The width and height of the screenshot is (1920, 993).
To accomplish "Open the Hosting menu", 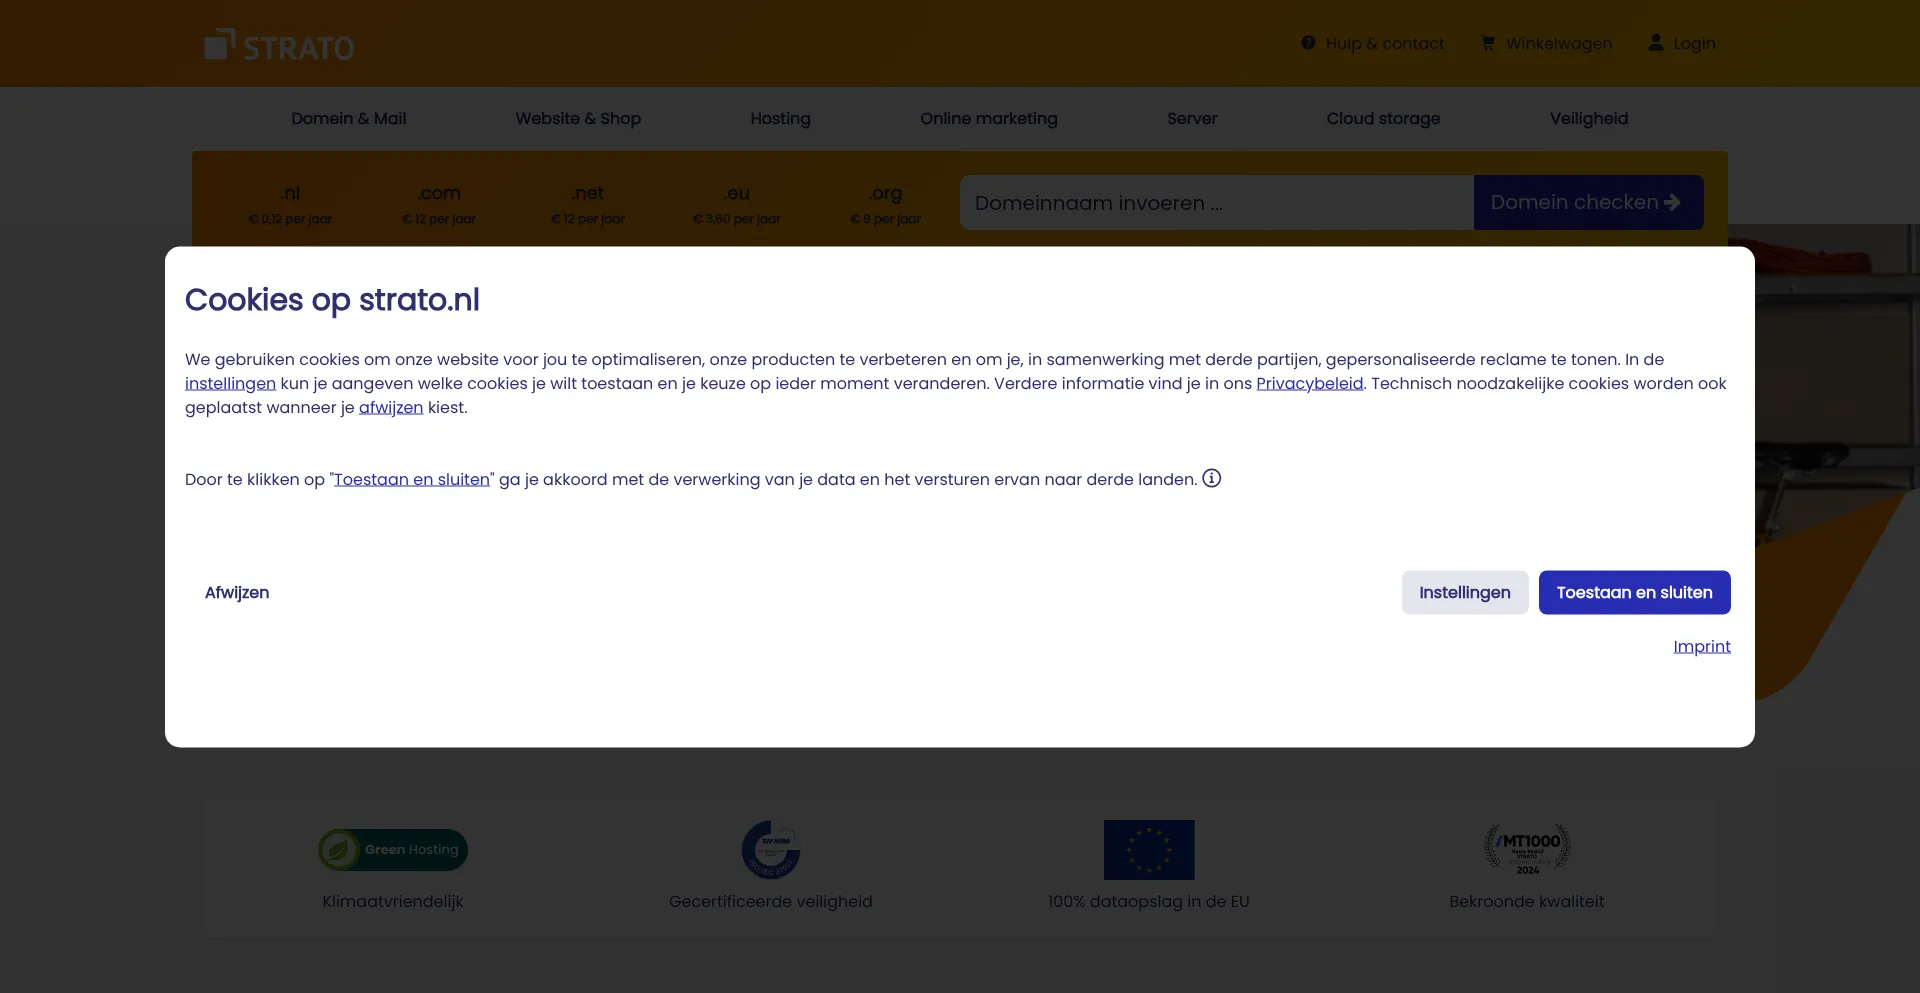I will coord(780,119).
